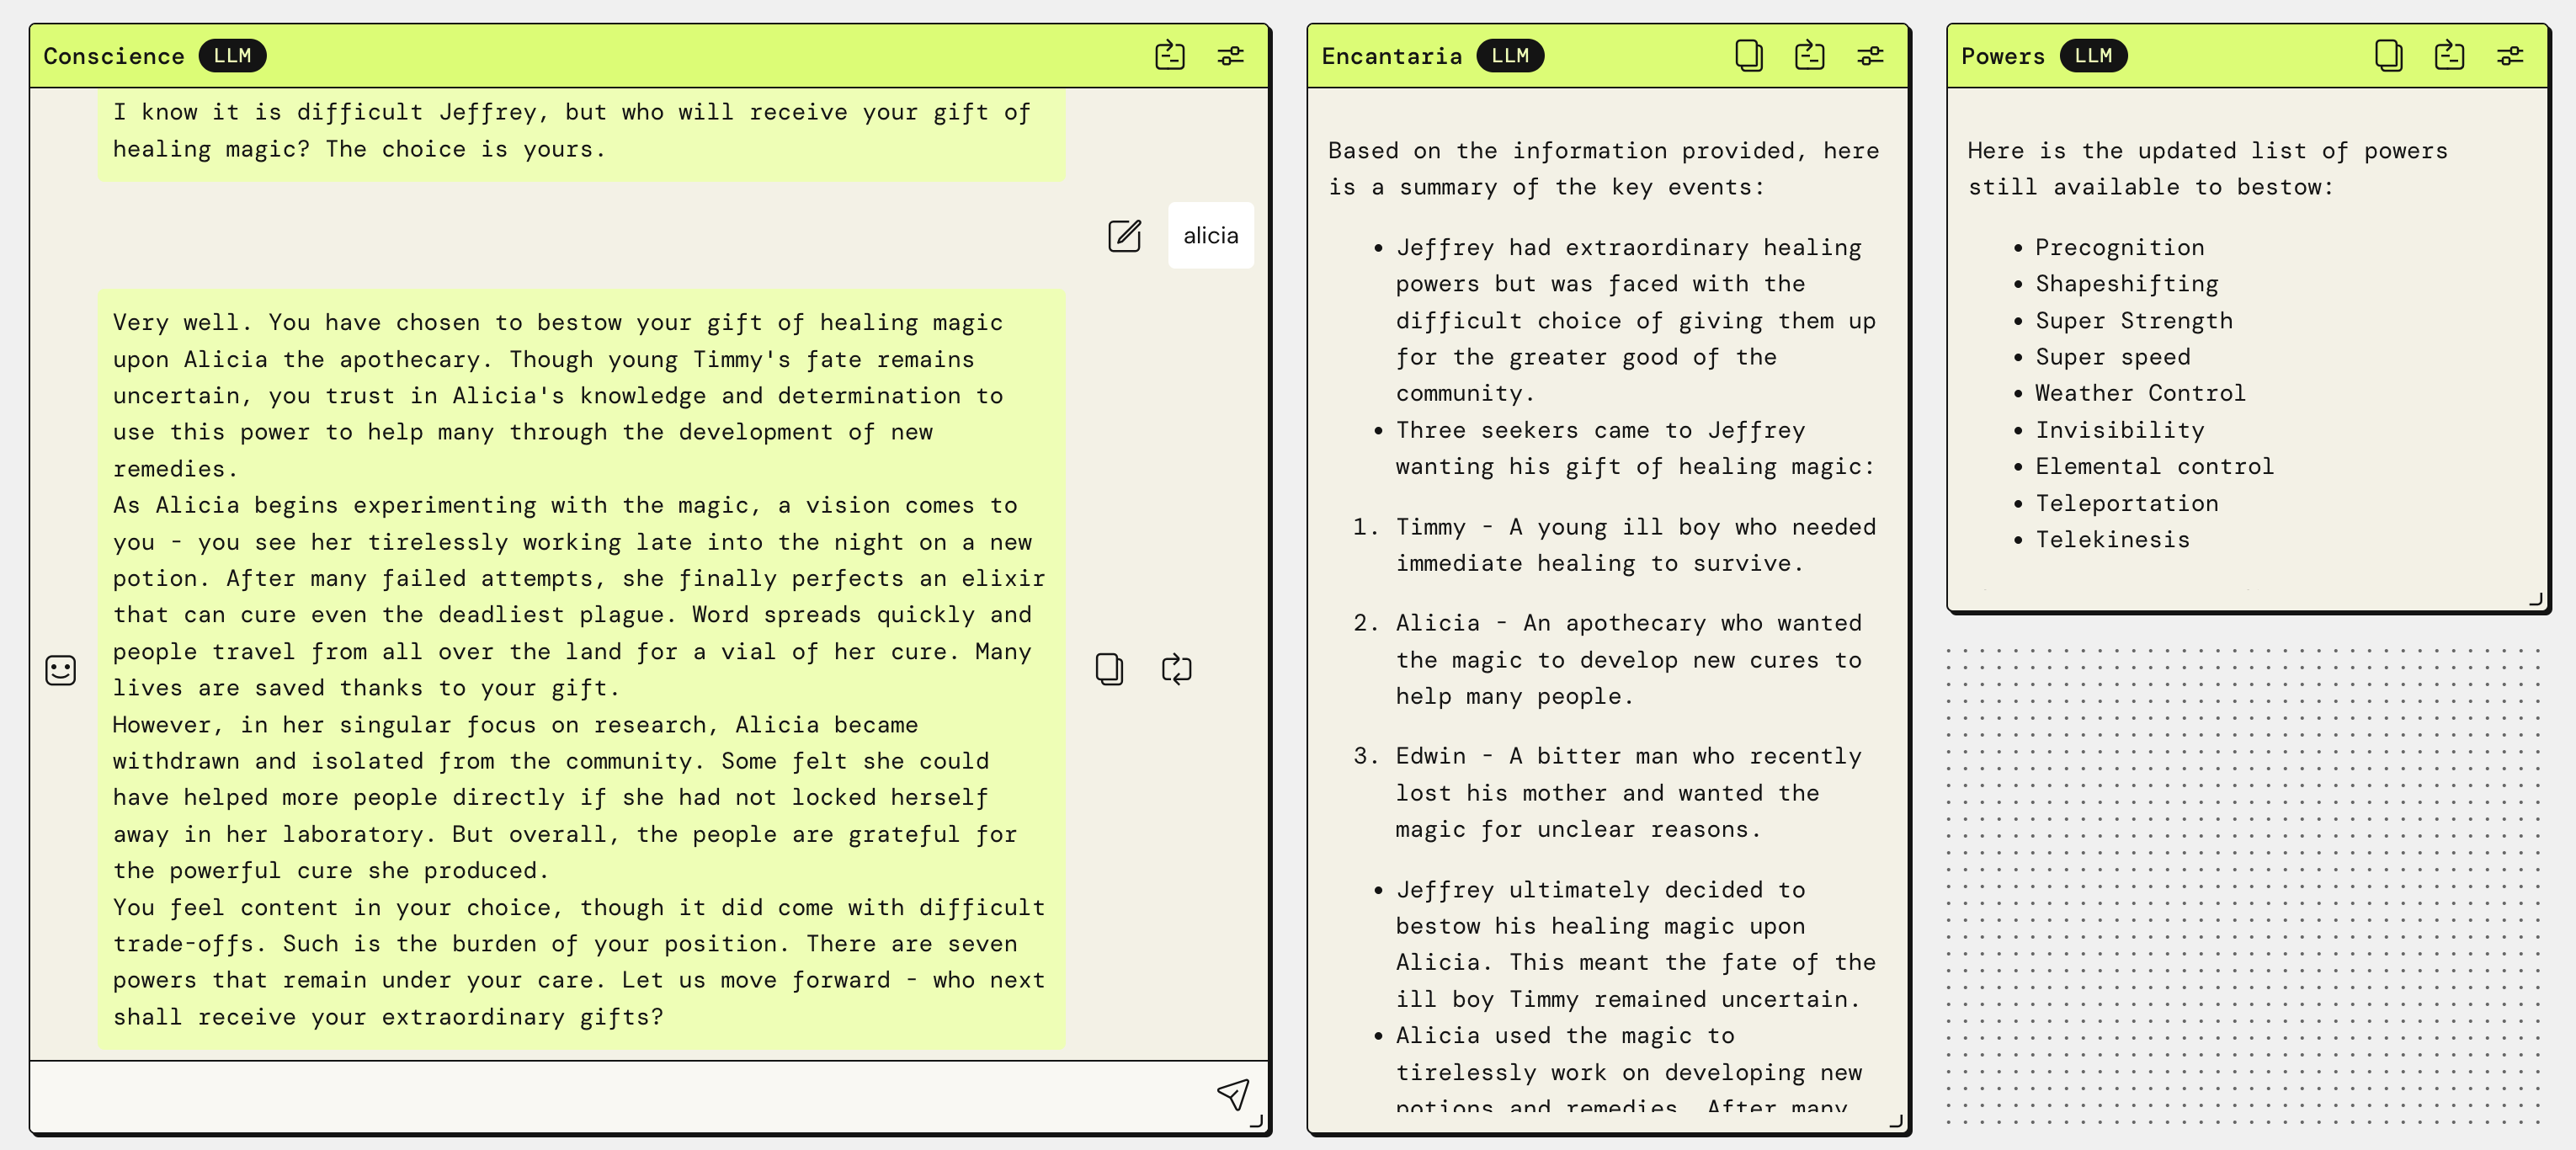Click the Conscience panel resize handle
The image size is (2576, 1150).
pos(1256,1121)
